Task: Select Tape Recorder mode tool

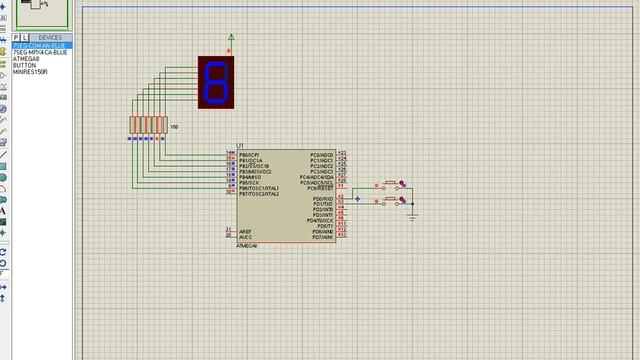Action: [3, 98]
